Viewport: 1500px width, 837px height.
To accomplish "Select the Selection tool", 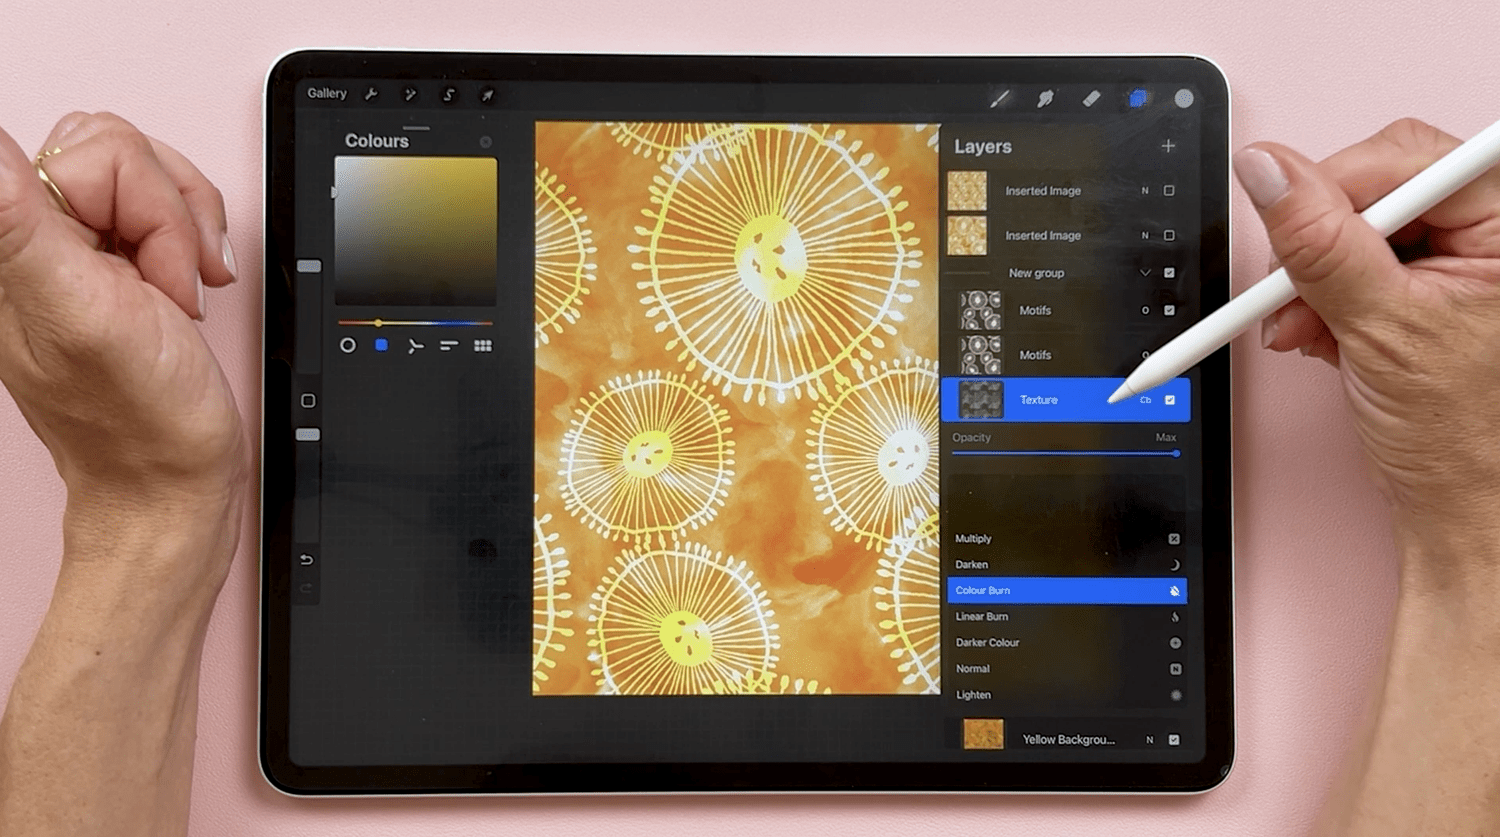I will click(448, 95).
